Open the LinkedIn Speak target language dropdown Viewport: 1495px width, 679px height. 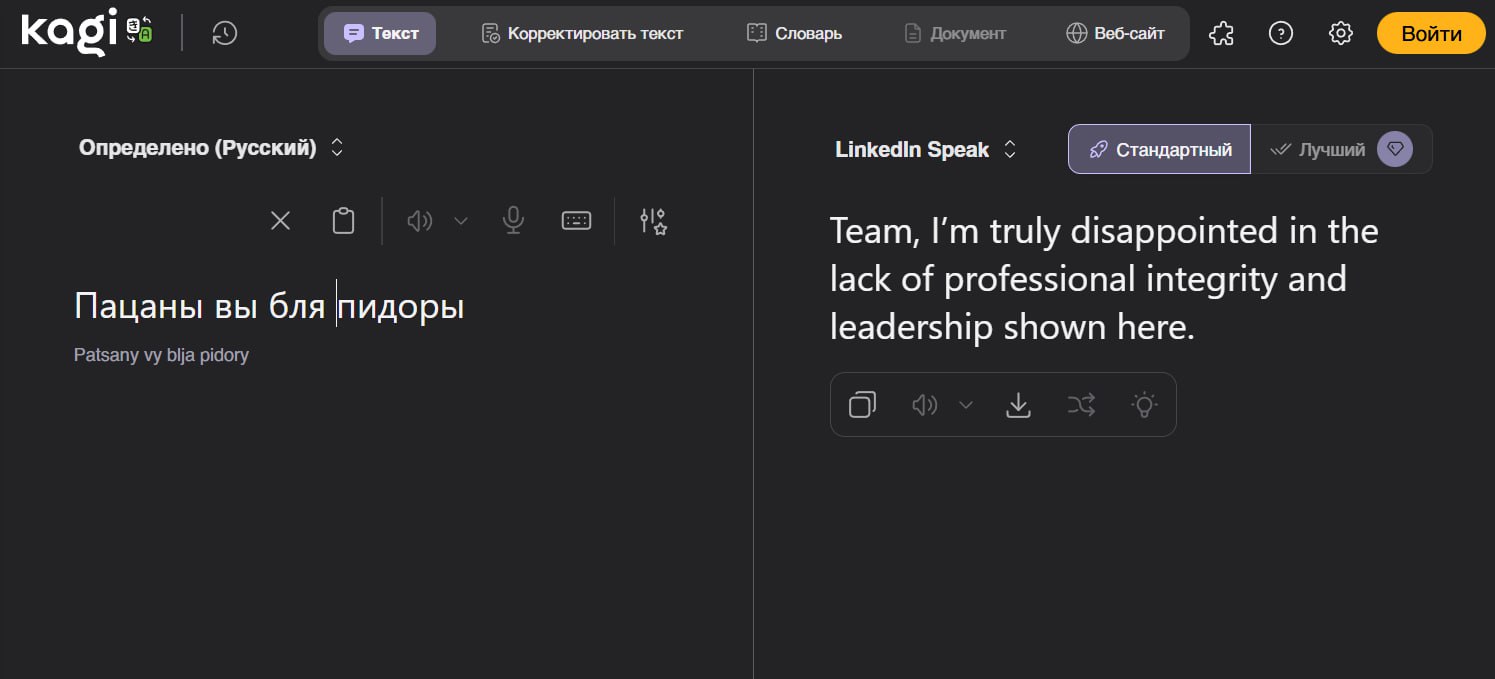coord(926,150)
